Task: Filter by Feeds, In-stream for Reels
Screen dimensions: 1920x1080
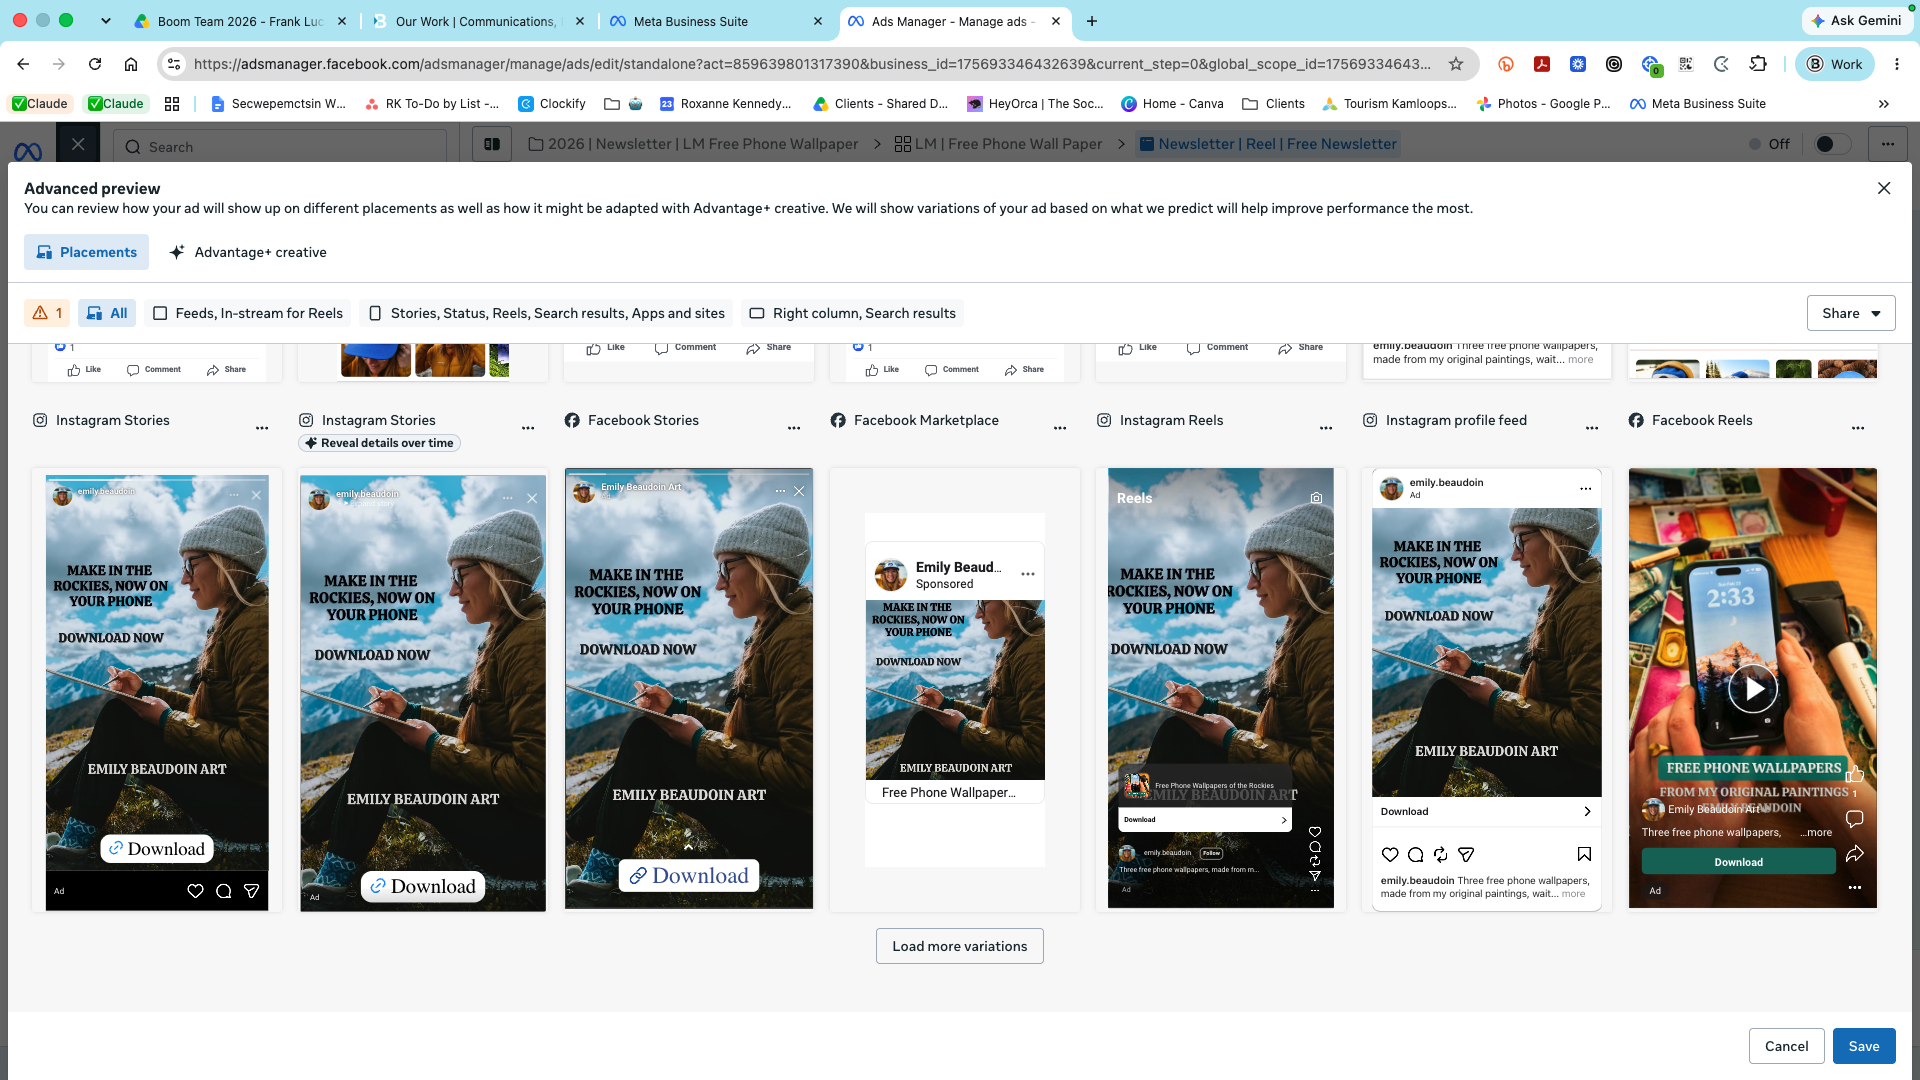Action: (247, 313)
